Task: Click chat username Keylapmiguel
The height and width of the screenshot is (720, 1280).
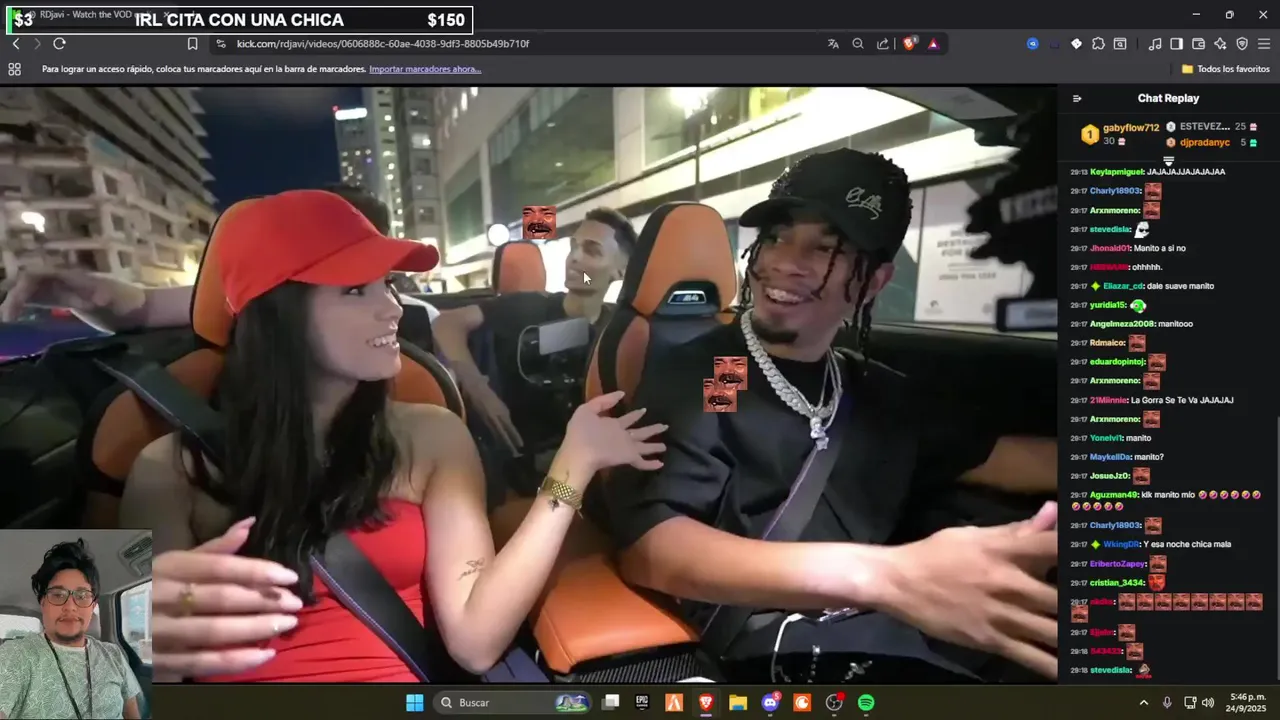Action: (x=1117, y=172)
